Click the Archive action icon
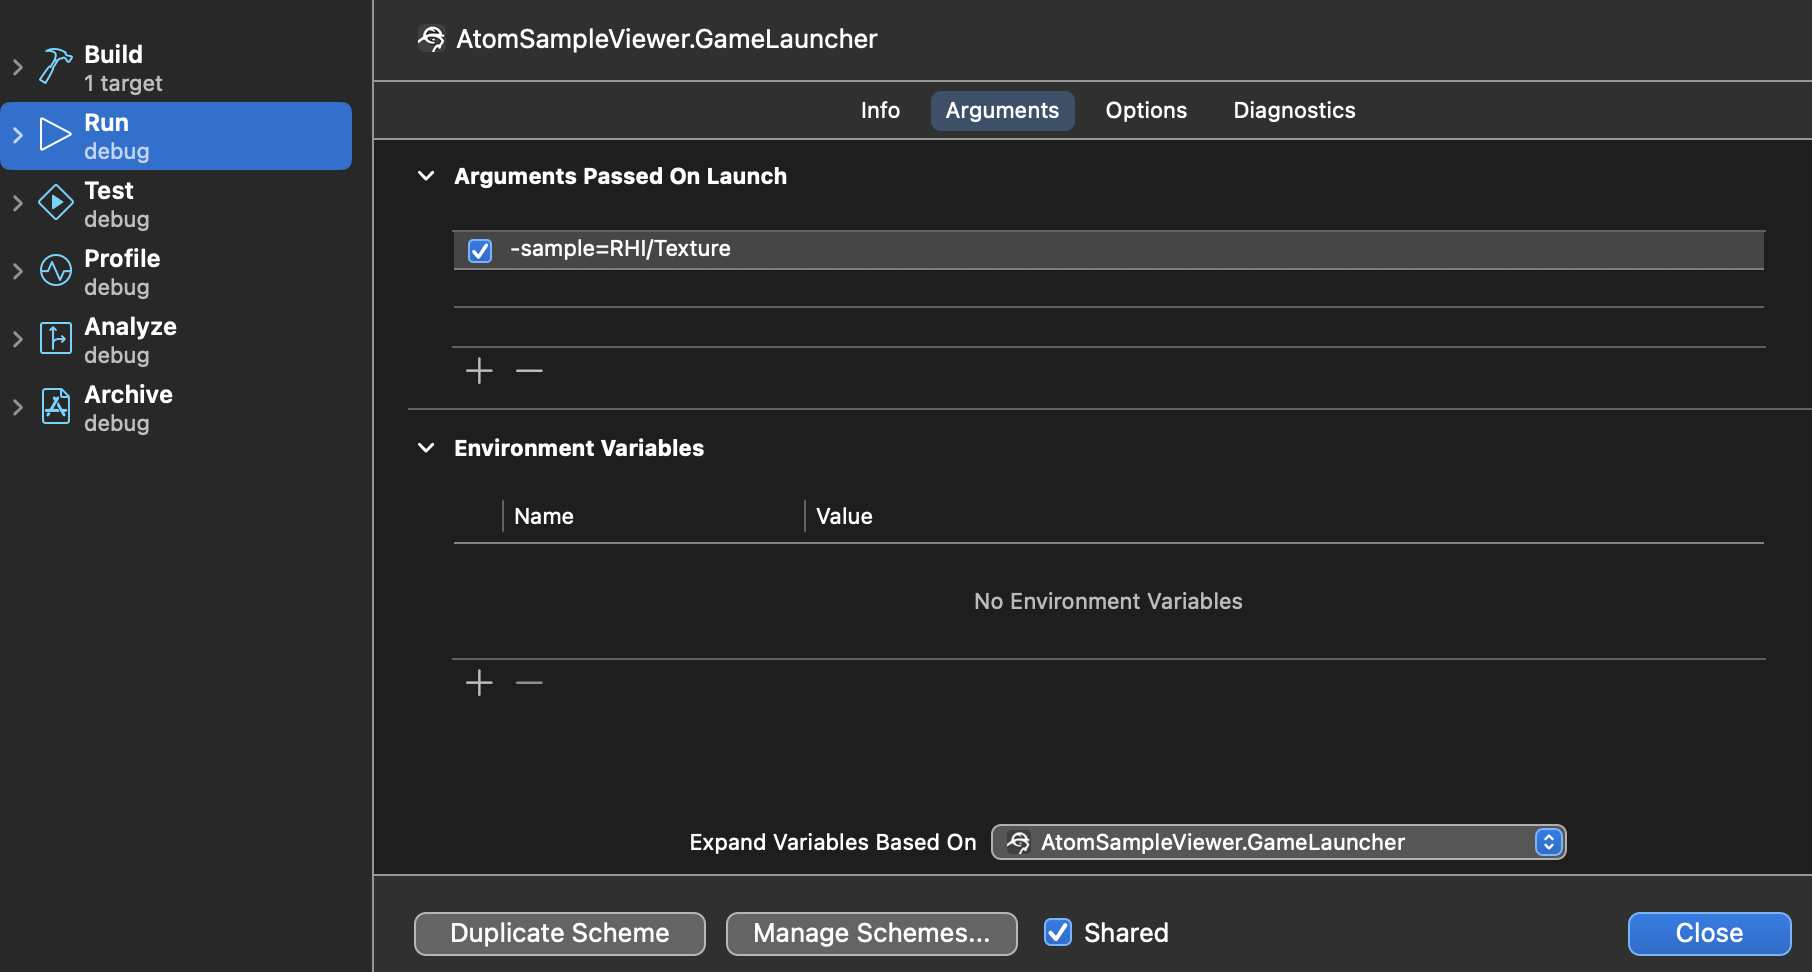This screenshot has width=1812, height=972. click(55, 407)
